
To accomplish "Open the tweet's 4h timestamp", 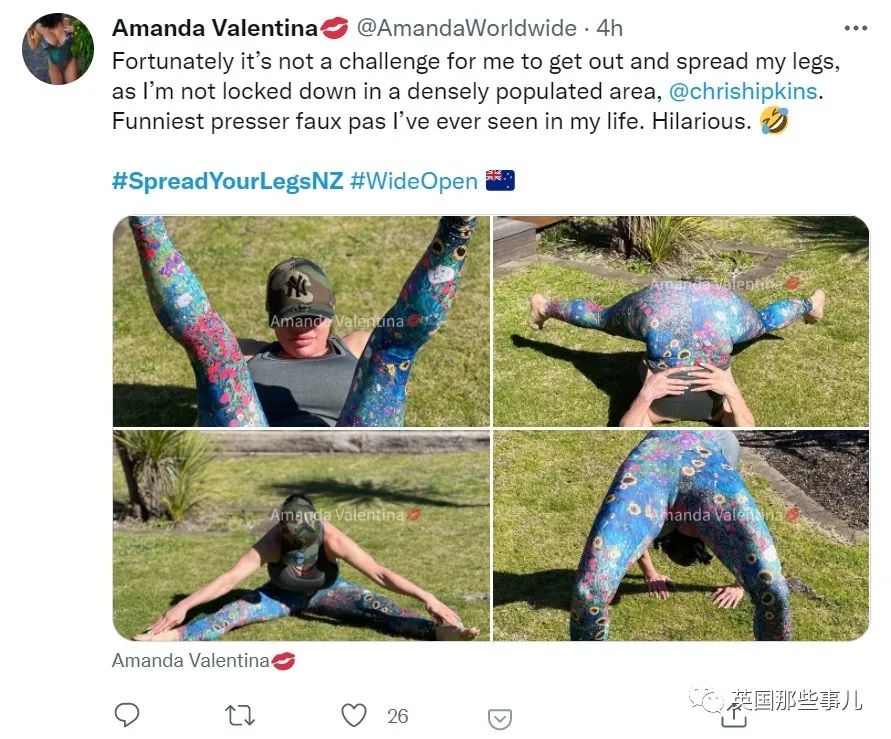I will [610, 28].
